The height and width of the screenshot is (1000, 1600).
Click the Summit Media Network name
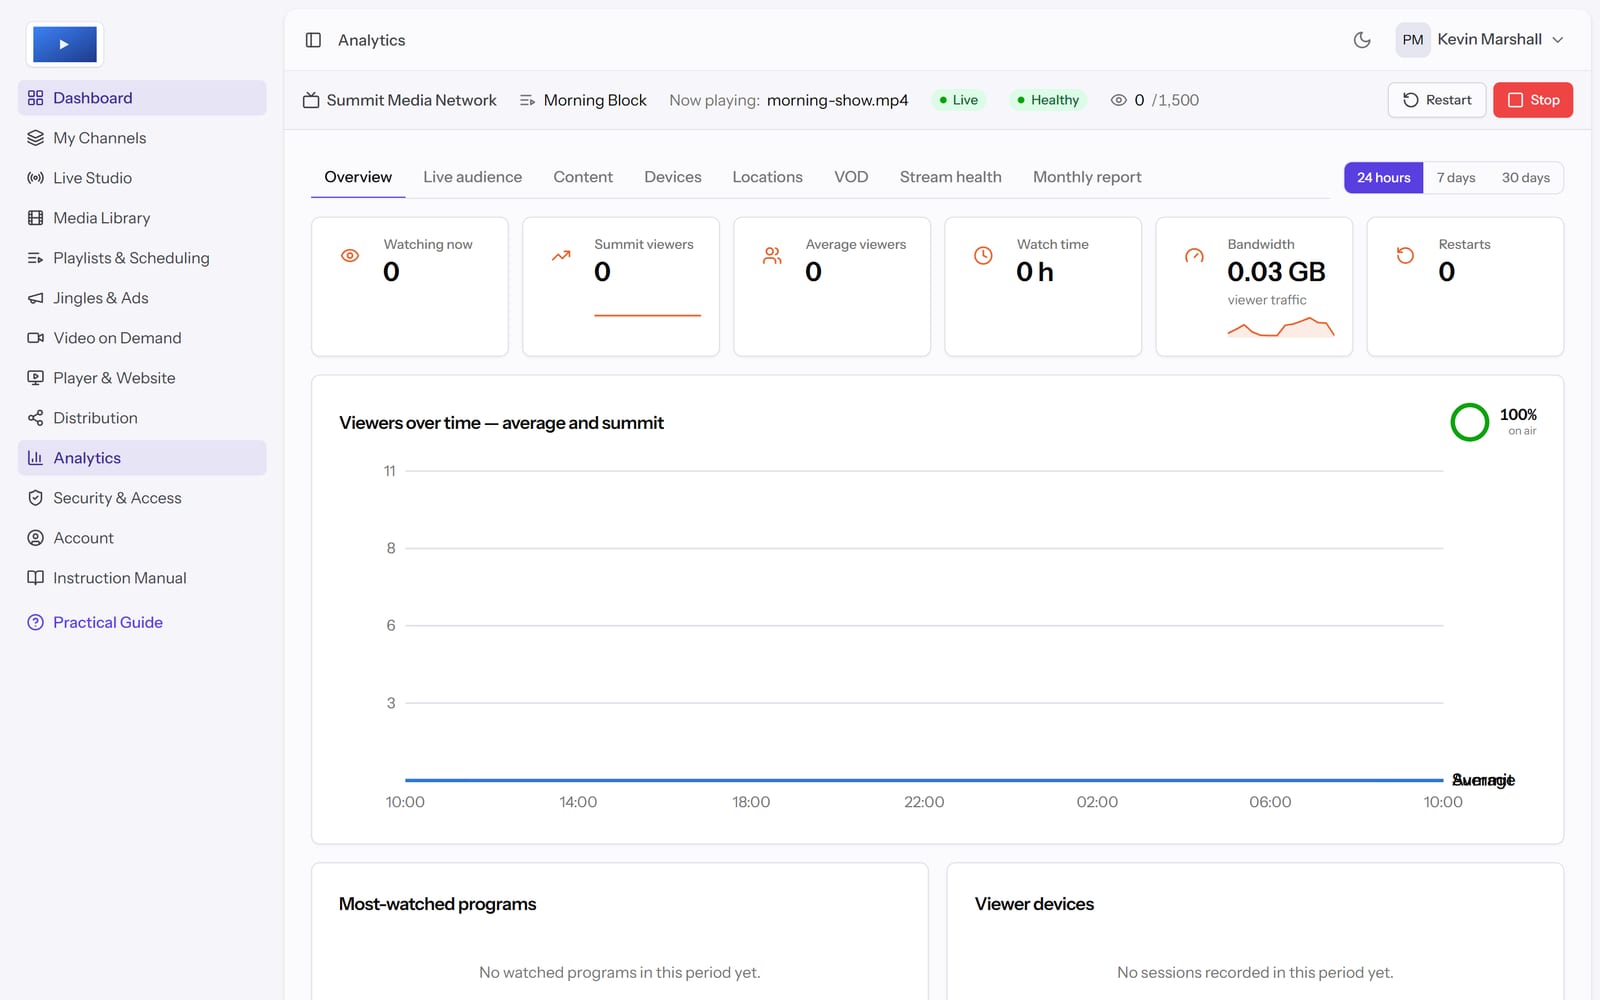[411, 100]
